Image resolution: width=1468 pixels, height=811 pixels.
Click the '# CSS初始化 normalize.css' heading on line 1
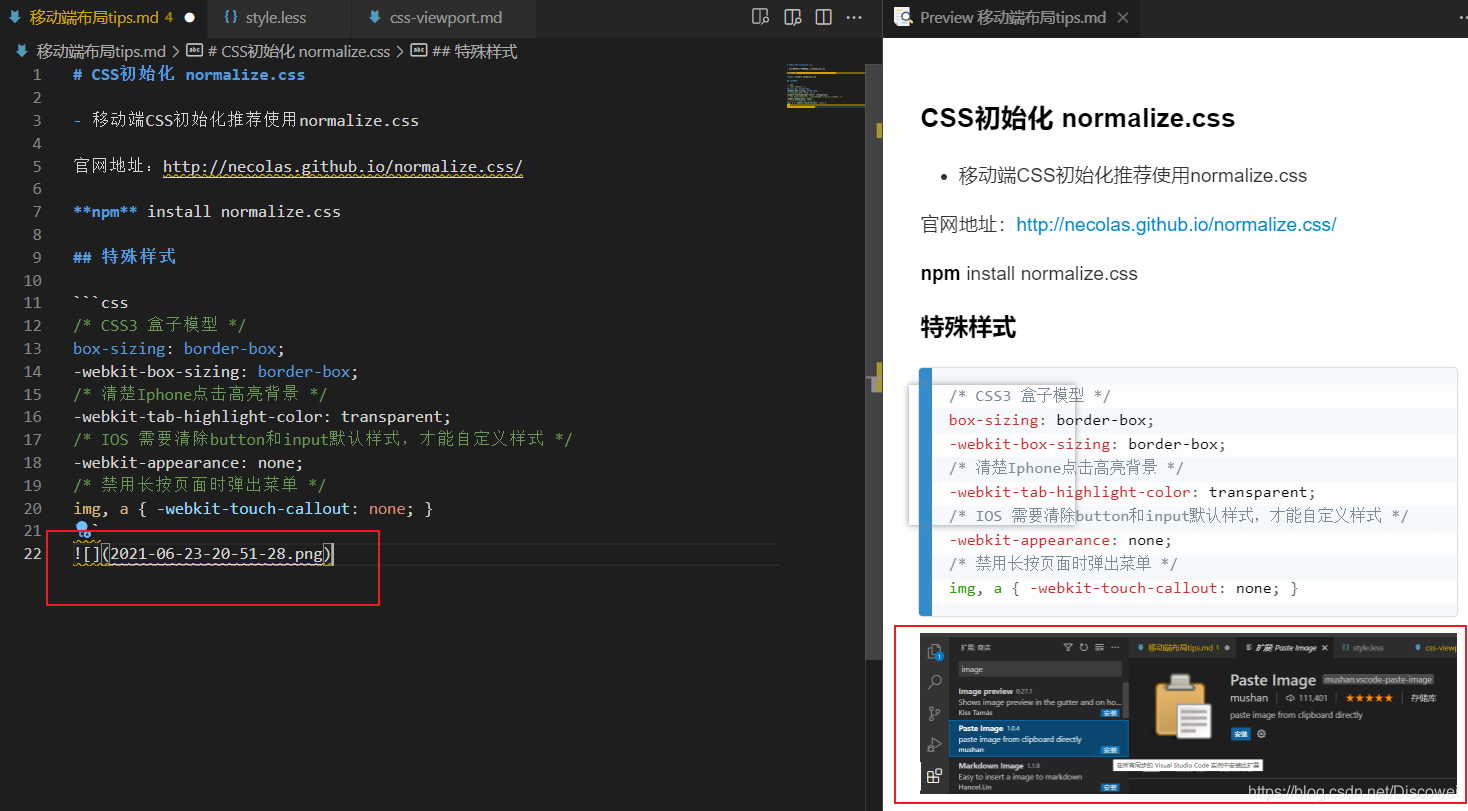coord(189,75)
